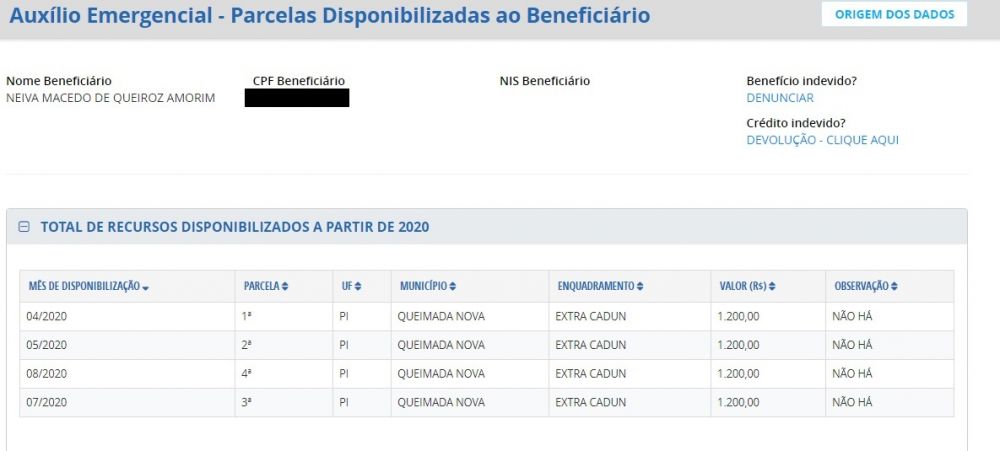The height and width of the screenshot is (451, 1000).
Task: Sort the UF column arrows
Action: pos(358,287)
